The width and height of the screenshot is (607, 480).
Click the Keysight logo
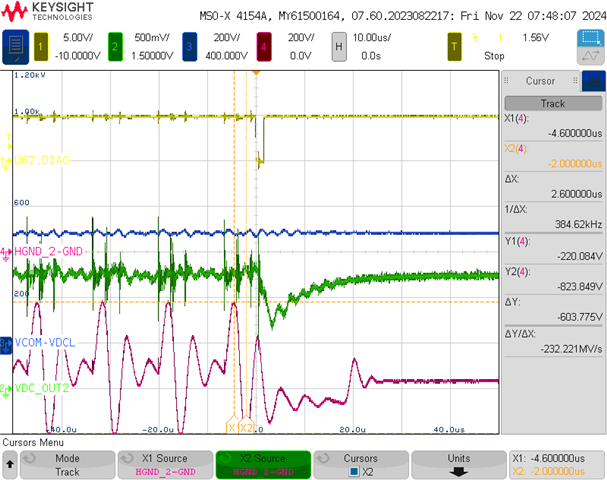(47, 12)
